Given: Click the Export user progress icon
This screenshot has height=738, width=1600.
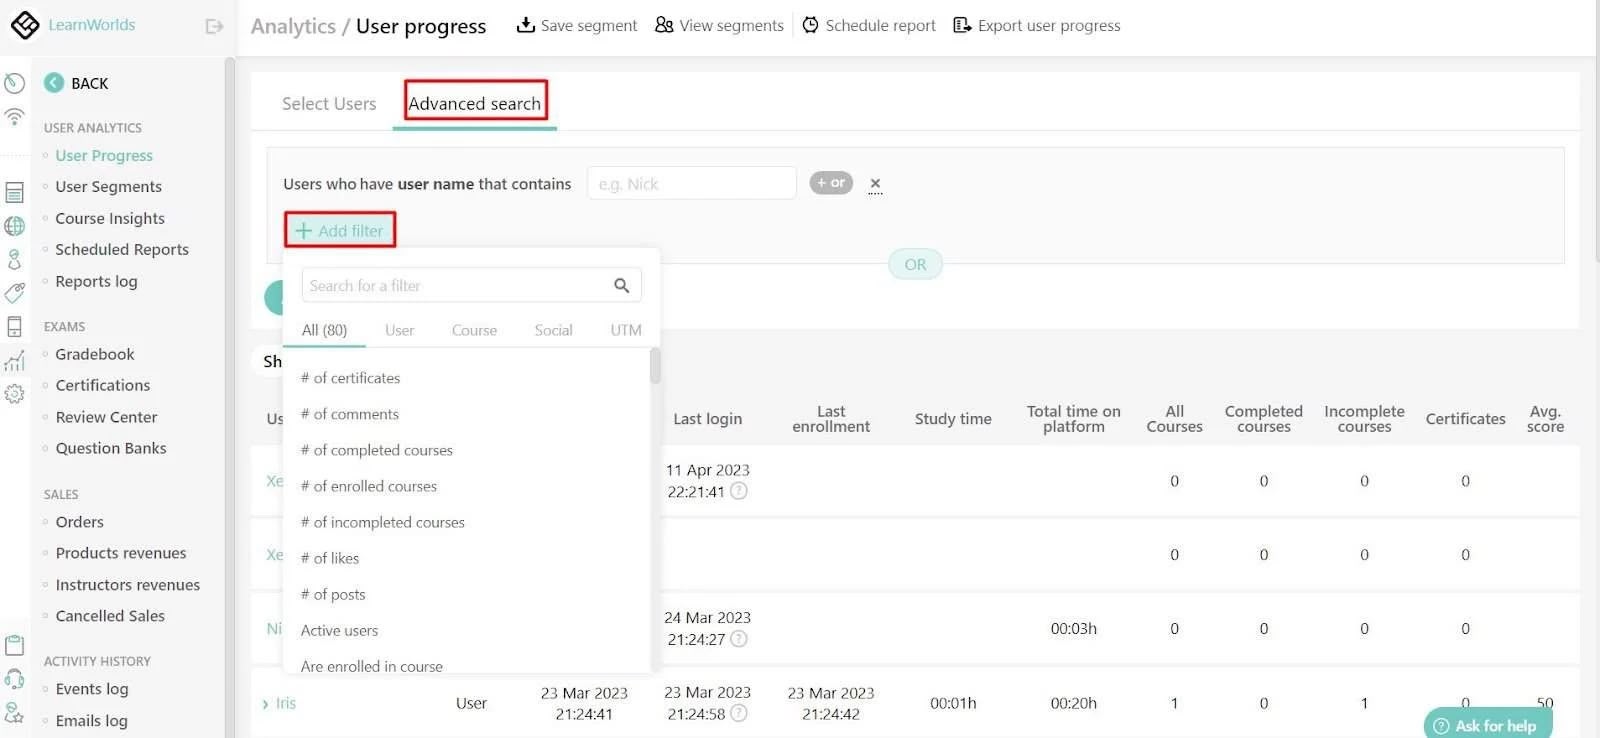Looking at the screenshot, I should 962,25.
